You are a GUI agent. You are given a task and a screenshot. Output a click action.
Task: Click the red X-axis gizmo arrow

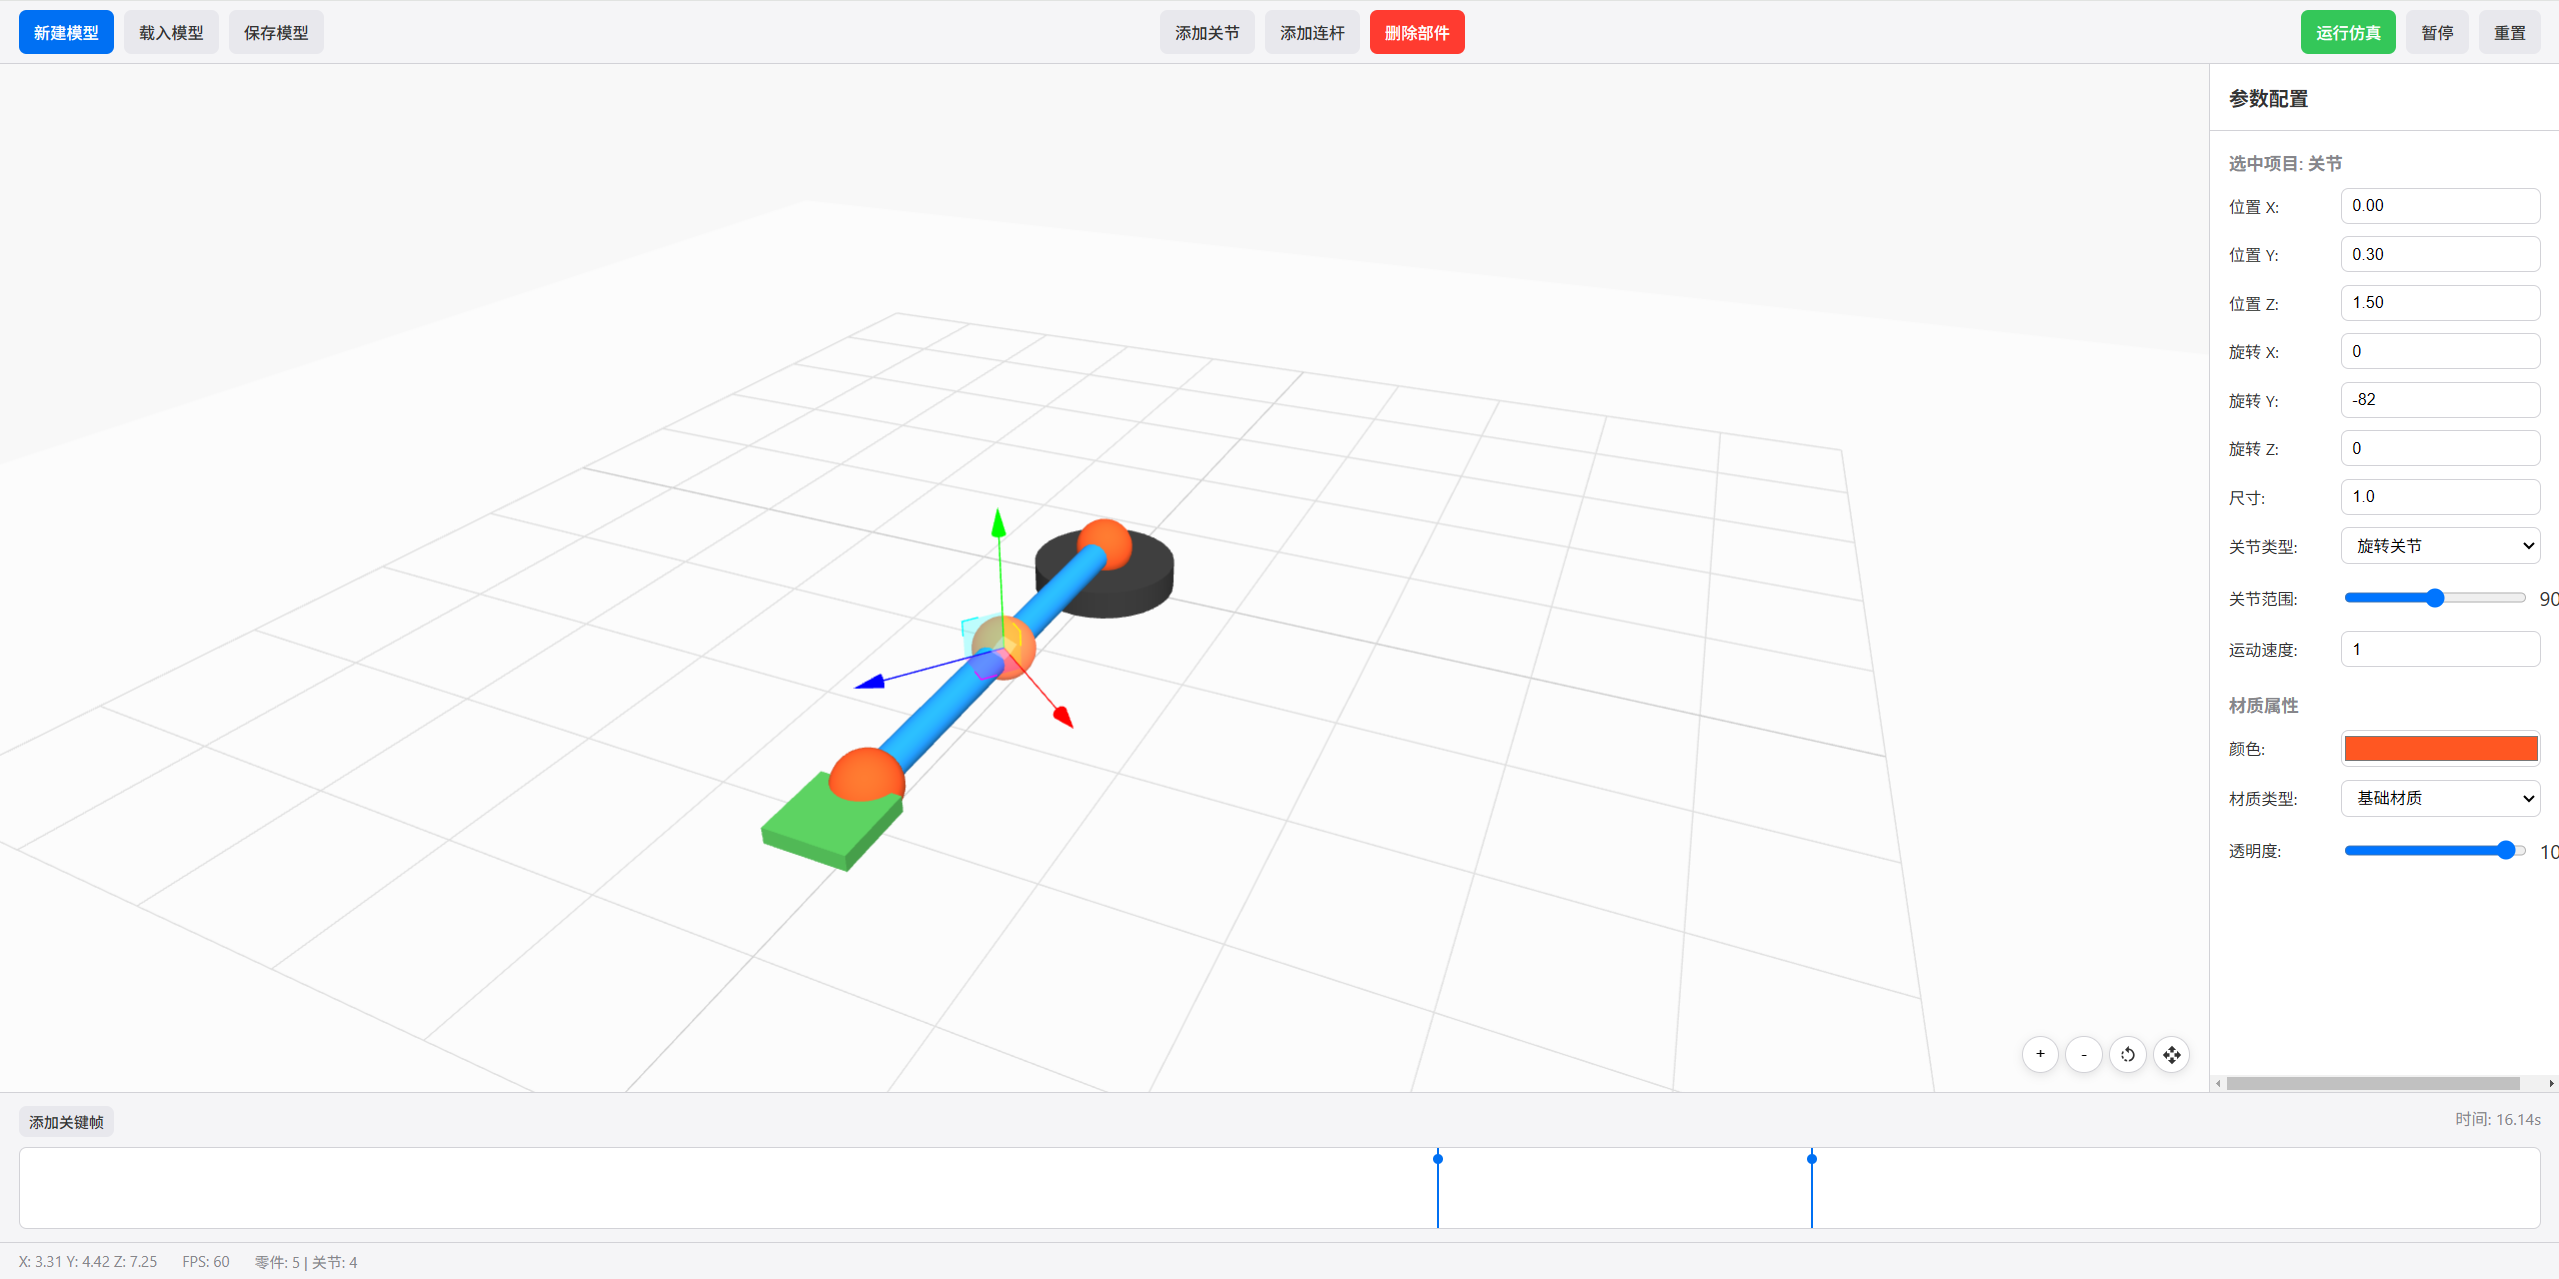(x=1063, y=716)
